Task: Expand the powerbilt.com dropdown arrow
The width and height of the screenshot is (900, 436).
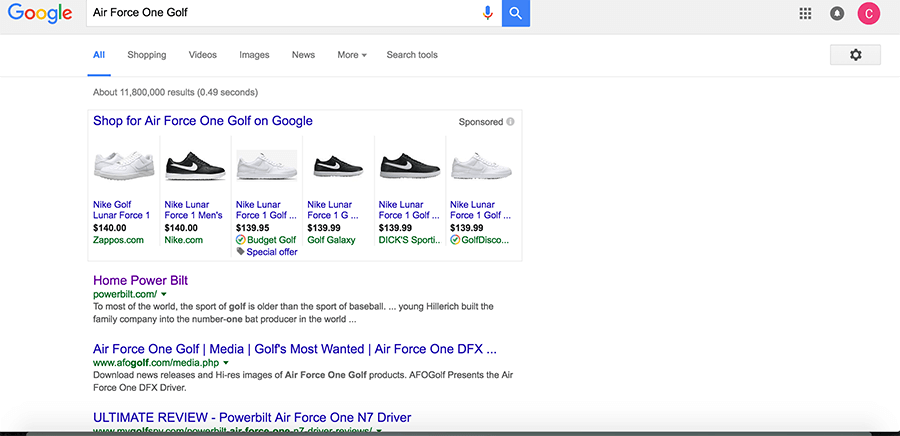Action: click(x=164, y=294)
